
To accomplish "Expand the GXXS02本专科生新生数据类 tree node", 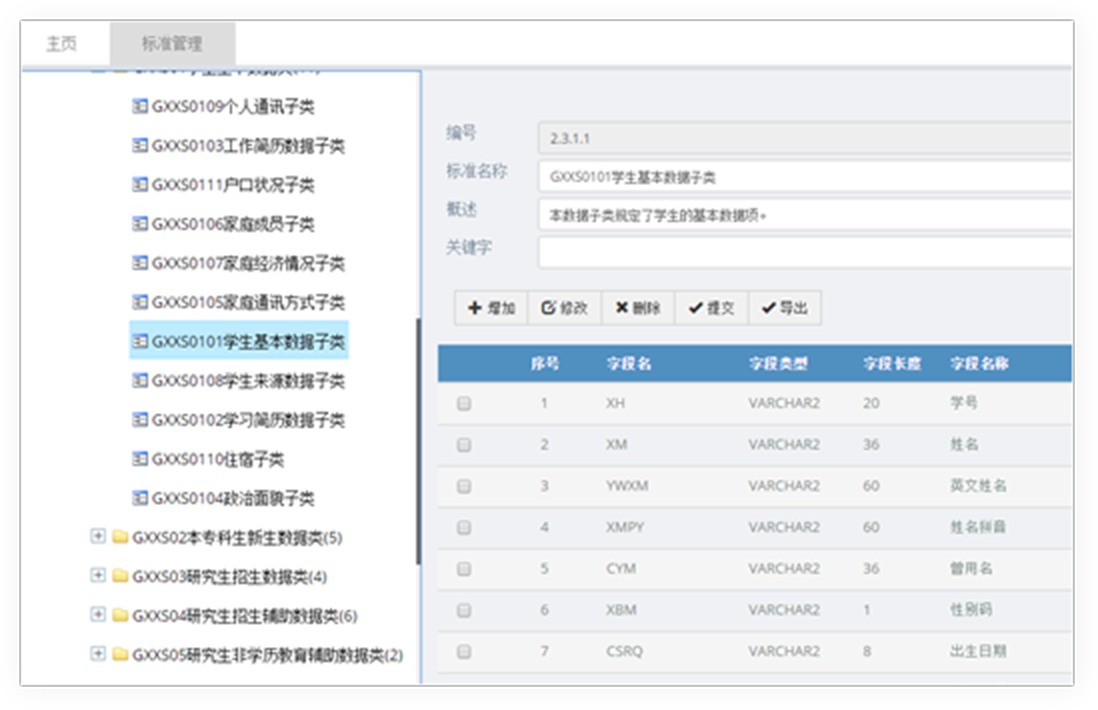I will click(x=98, y=537).
